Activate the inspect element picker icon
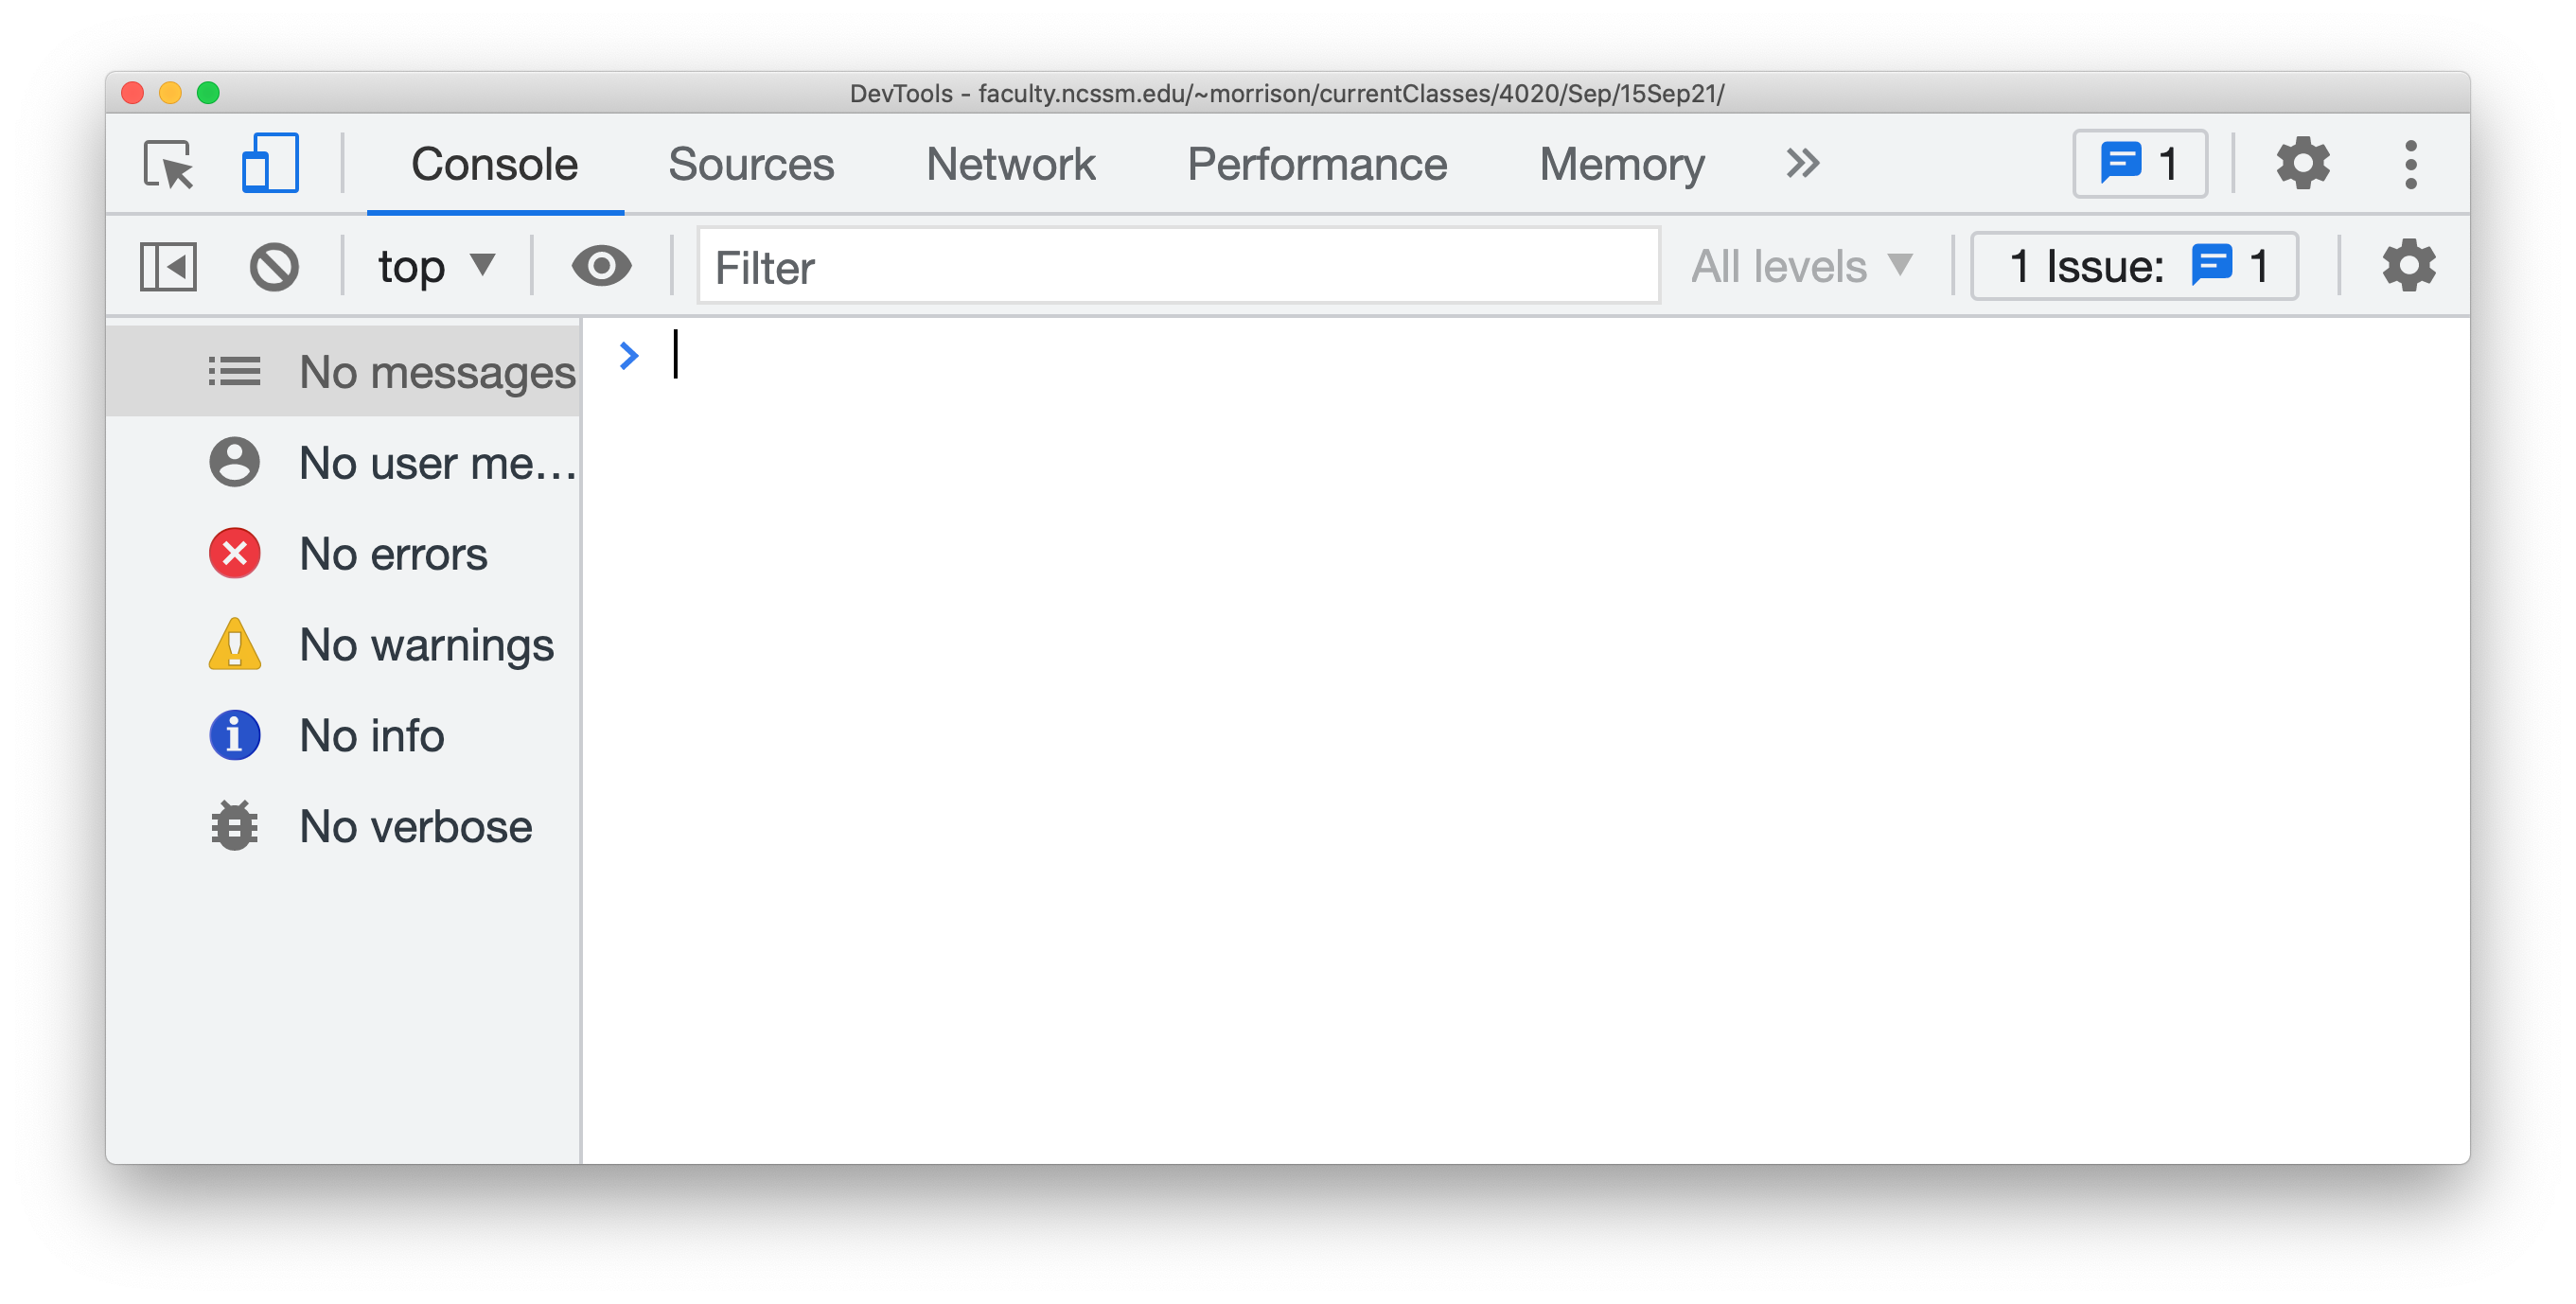This screenshot has height=1304, width=2576. point(168,164)
